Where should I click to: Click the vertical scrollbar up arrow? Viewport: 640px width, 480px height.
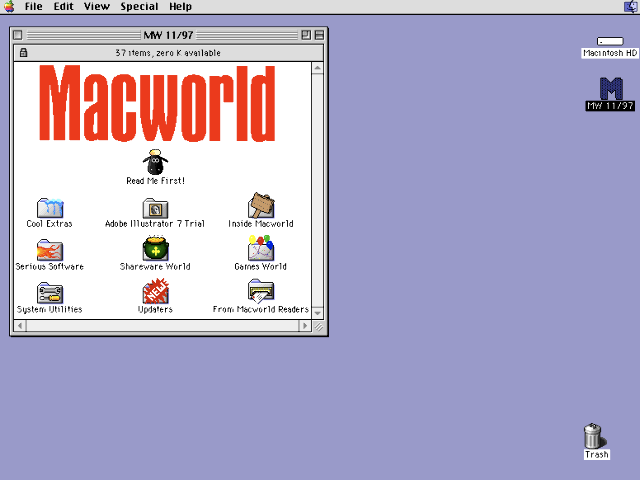pos(317,68)
